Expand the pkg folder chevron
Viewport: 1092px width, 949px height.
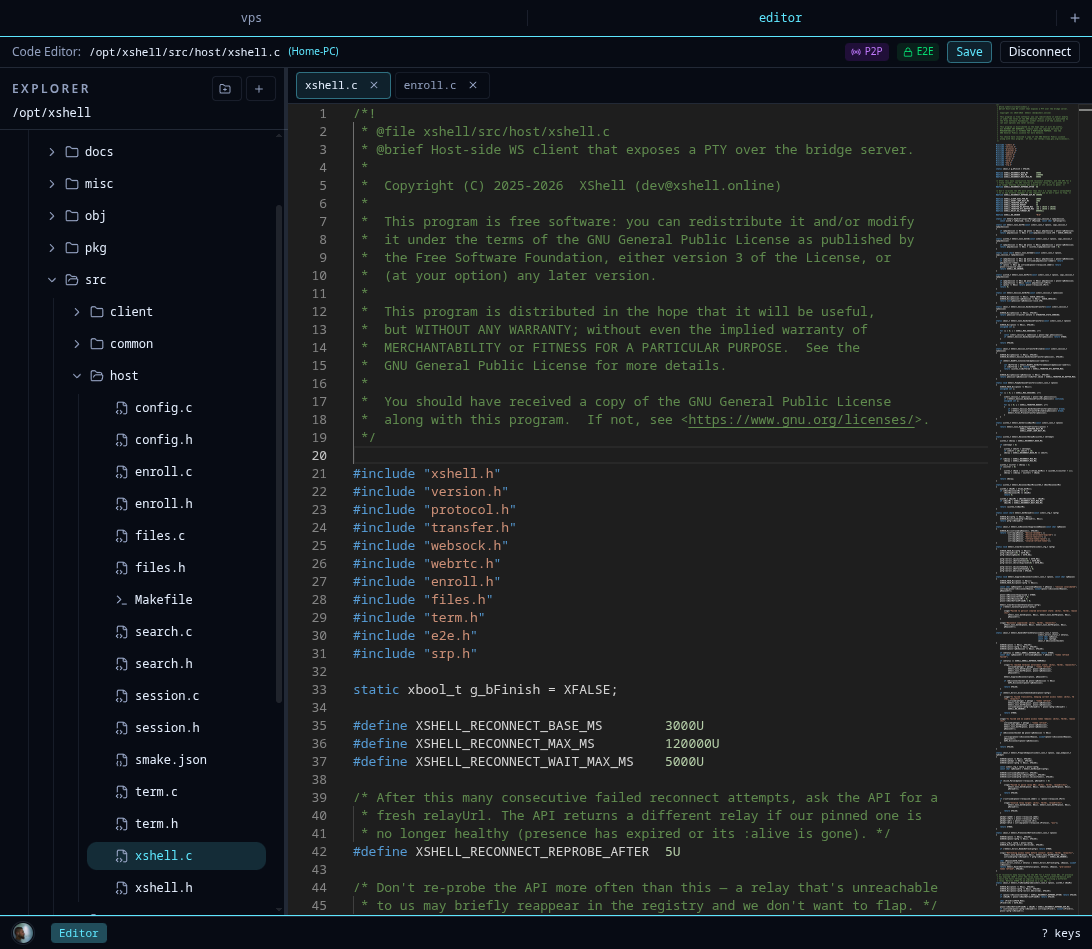click(x=52, y=247)
